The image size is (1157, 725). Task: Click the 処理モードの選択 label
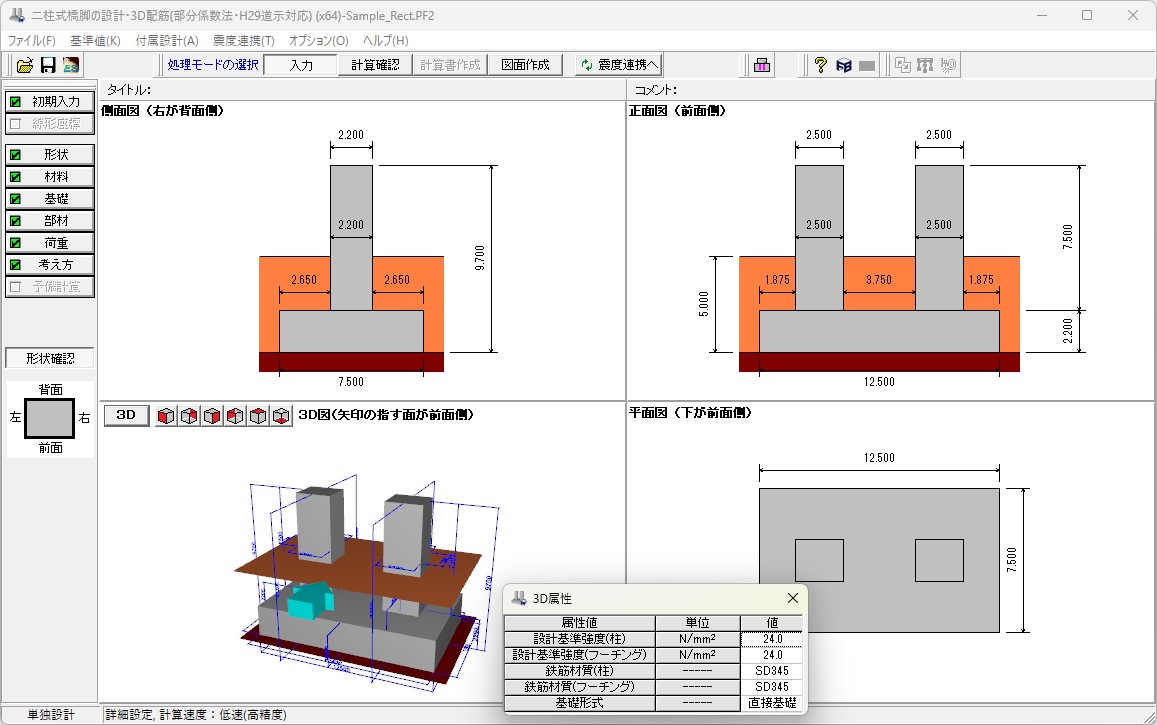(213, 65)
